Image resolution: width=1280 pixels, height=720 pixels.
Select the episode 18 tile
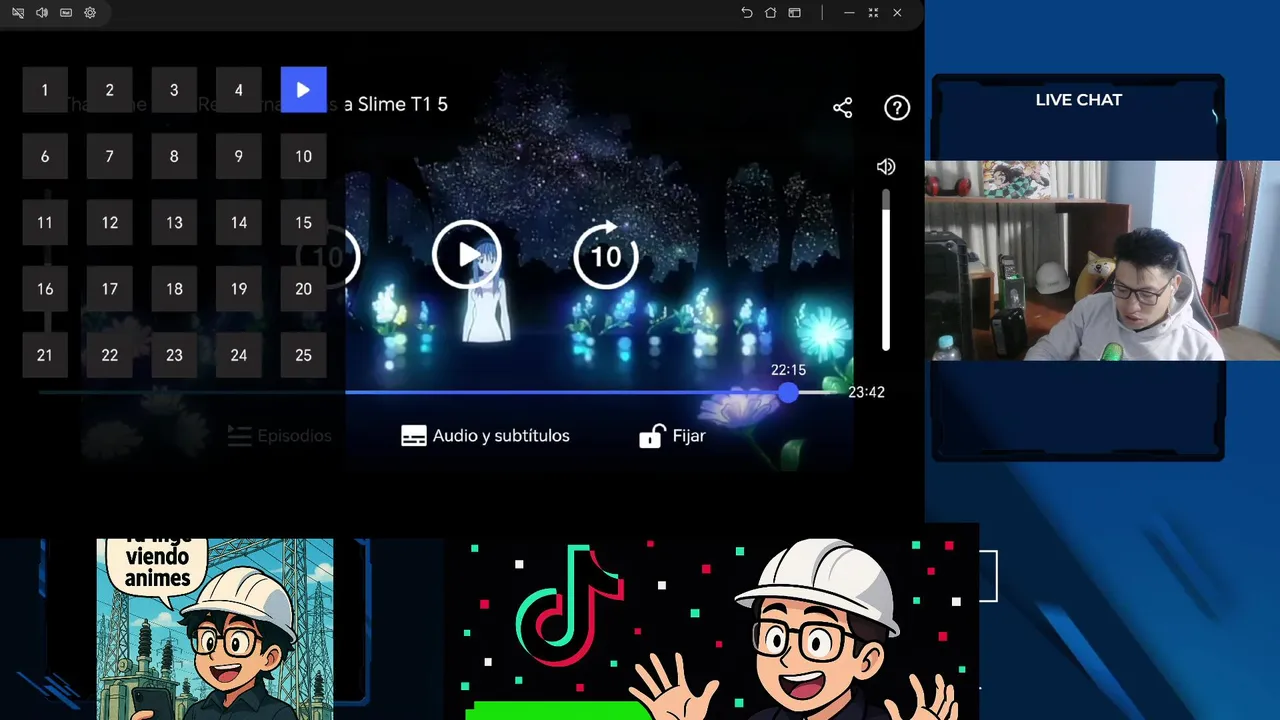click(174, 289)
